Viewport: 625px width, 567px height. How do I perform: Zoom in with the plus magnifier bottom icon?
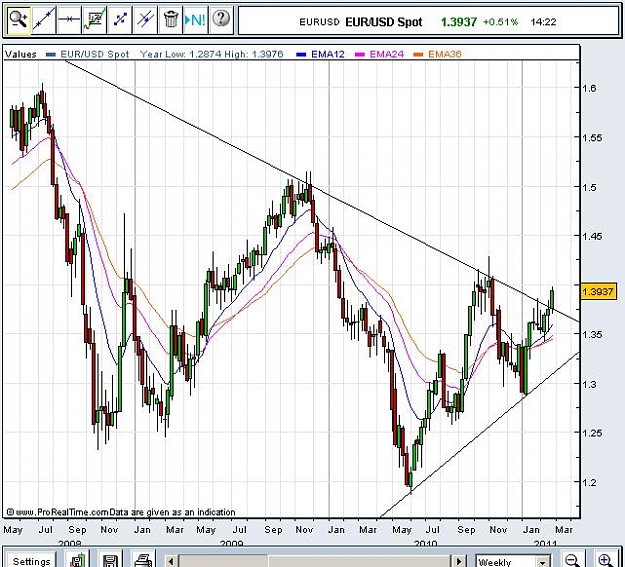[606, 560]
